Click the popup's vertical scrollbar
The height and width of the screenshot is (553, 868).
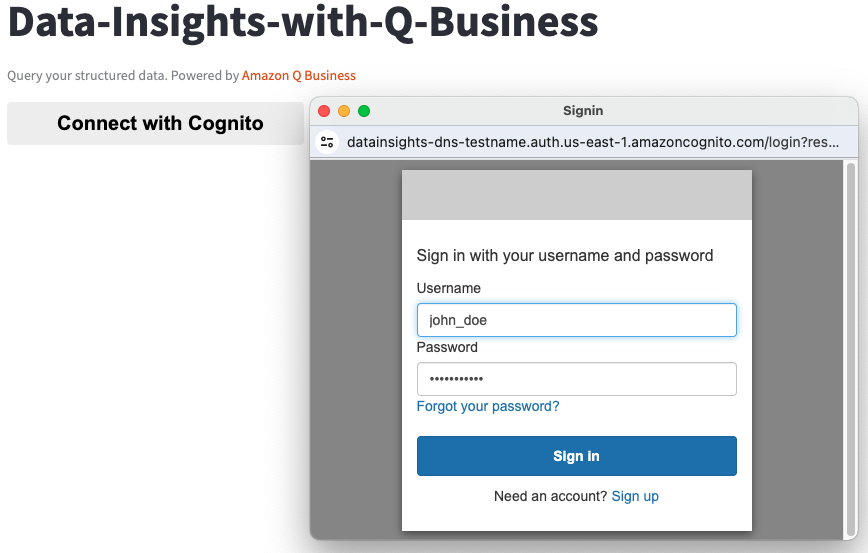coord(851,350)
